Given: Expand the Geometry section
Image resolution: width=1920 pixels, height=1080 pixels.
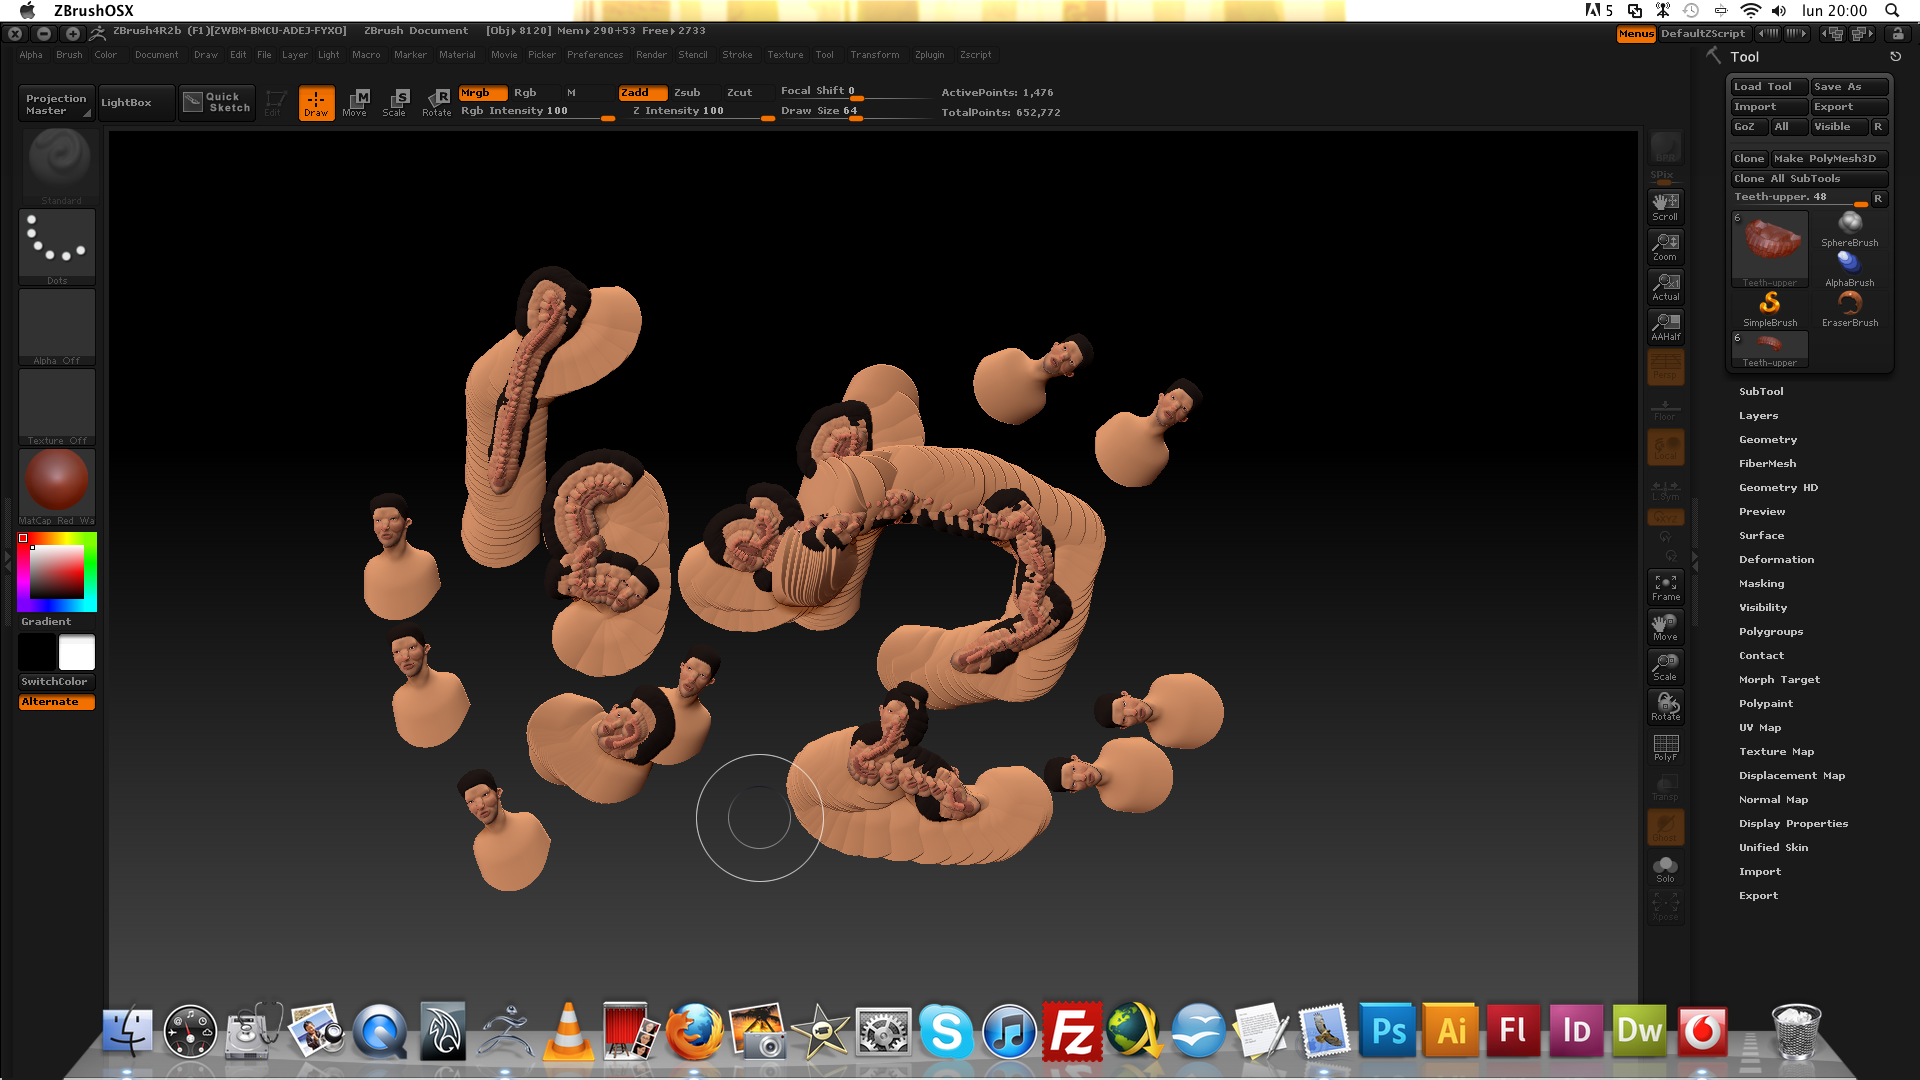Looking at the screenshot, I should 1767,440.
